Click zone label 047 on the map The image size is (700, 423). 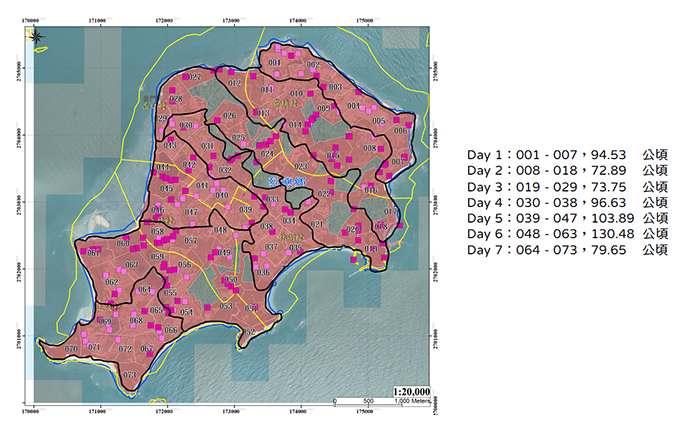click(191, 212)
